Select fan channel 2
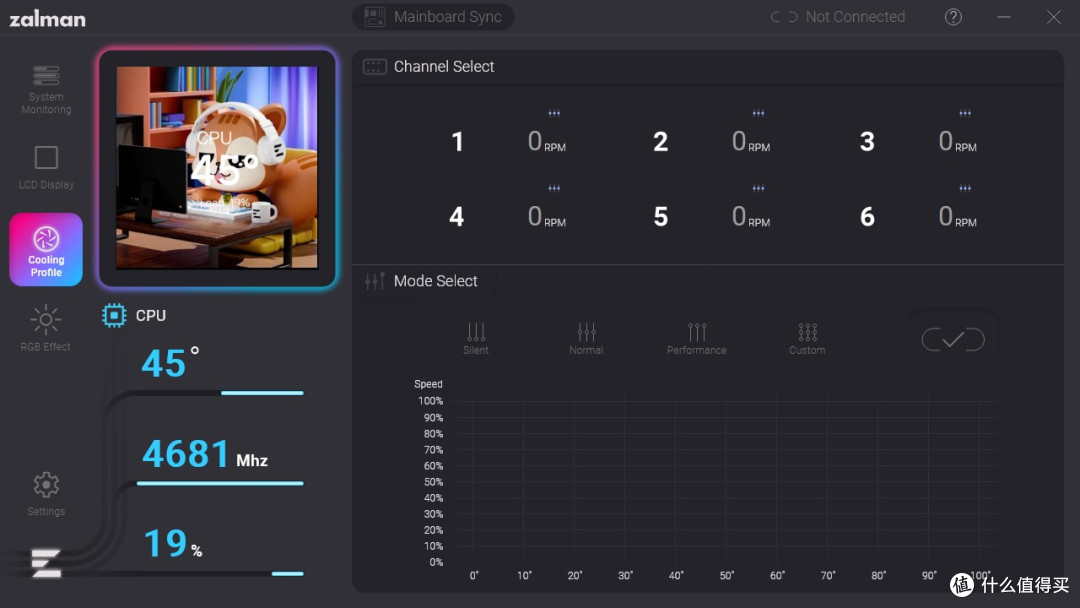1080x608 pixels. [661, 142]
